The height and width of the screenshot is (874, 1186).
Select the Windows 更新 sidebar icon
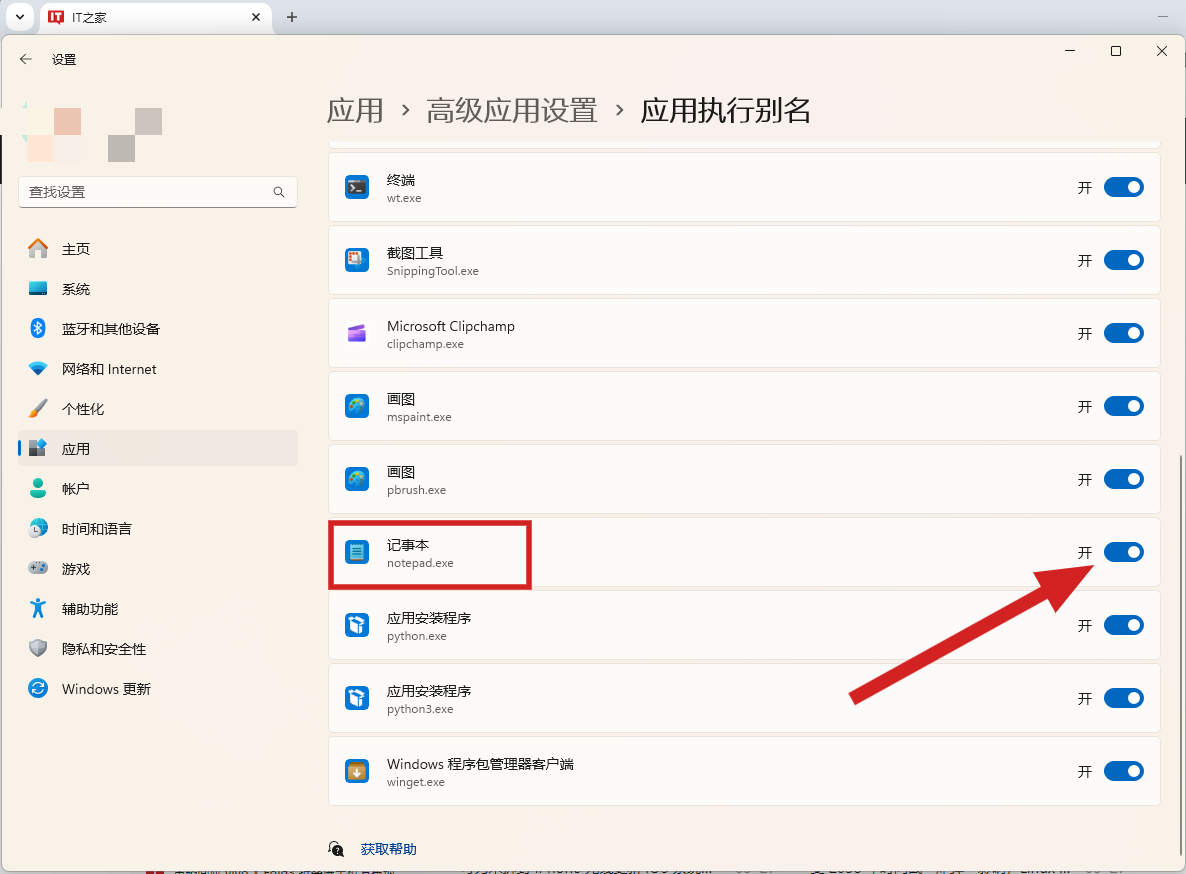click(x=37, y=688)
